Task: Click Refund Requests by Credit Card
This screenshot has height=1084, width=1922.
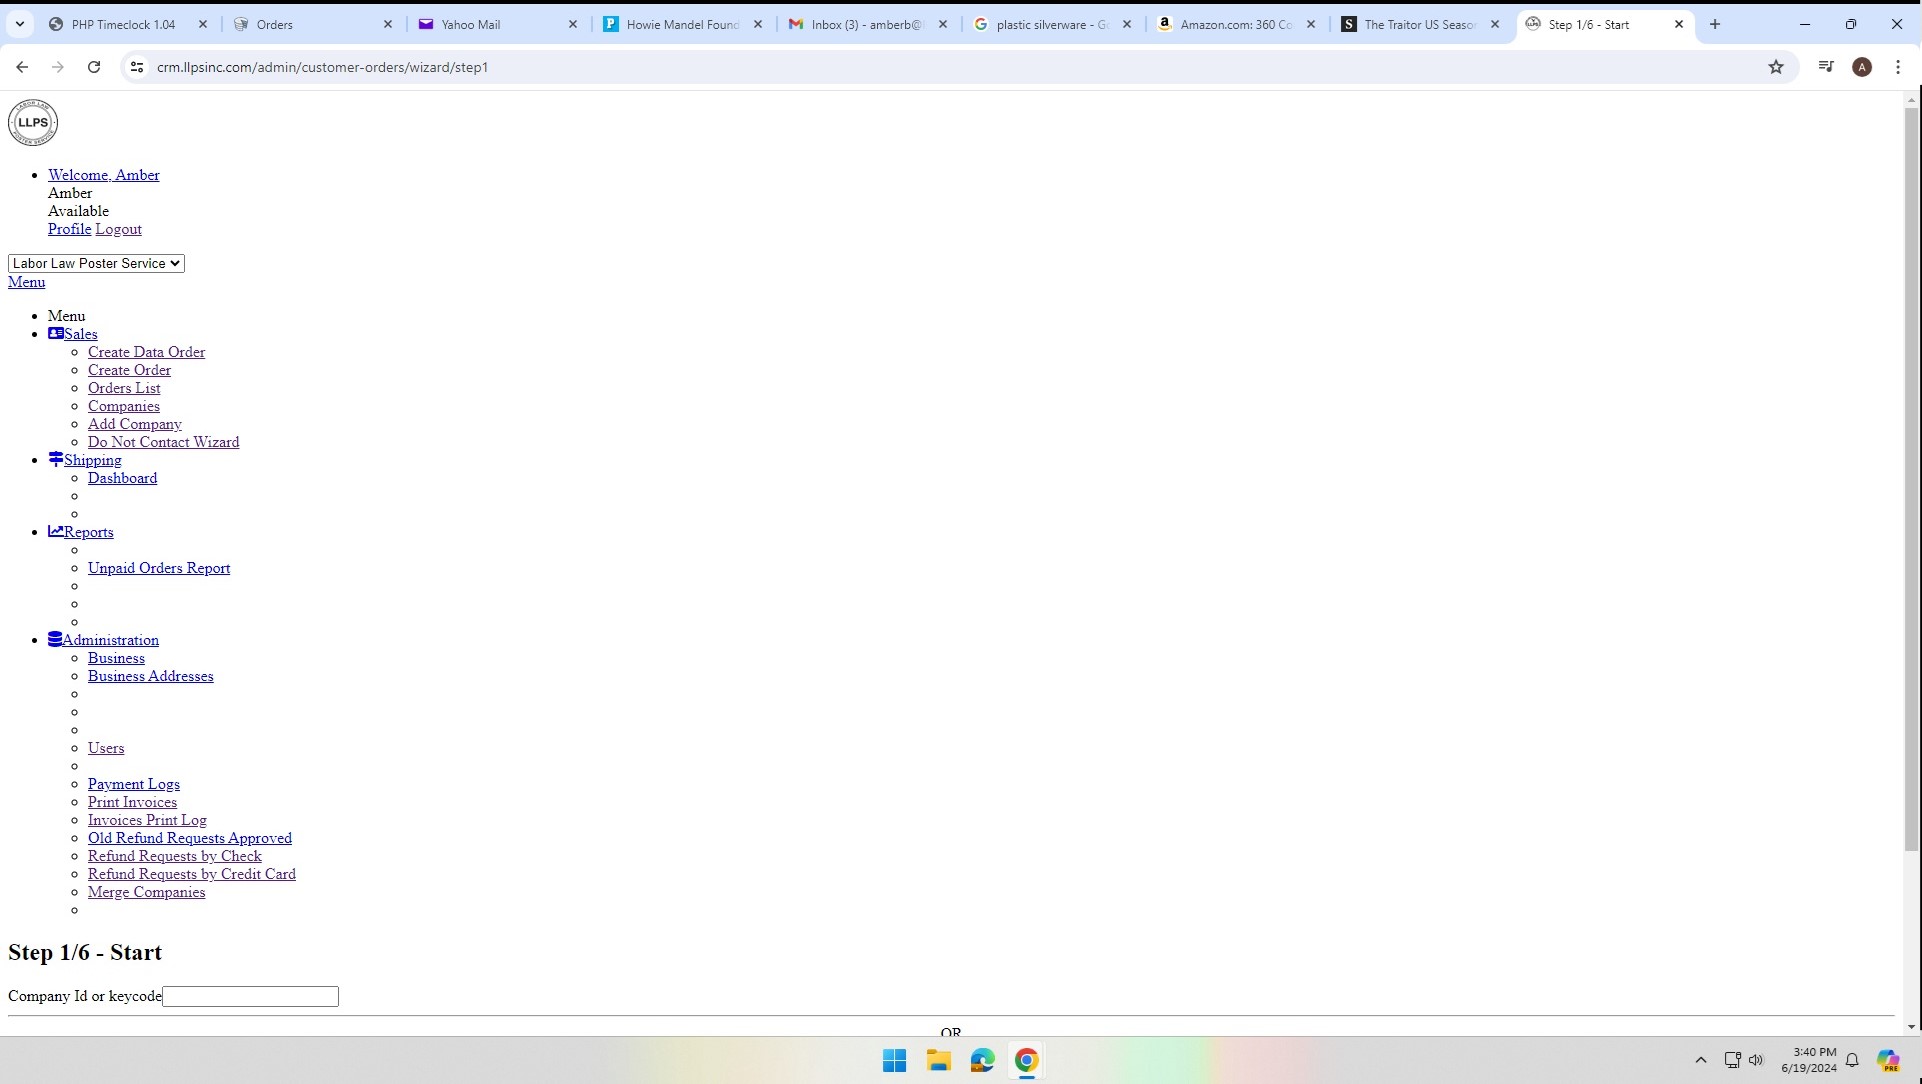Action: click(x=192, y=874)
